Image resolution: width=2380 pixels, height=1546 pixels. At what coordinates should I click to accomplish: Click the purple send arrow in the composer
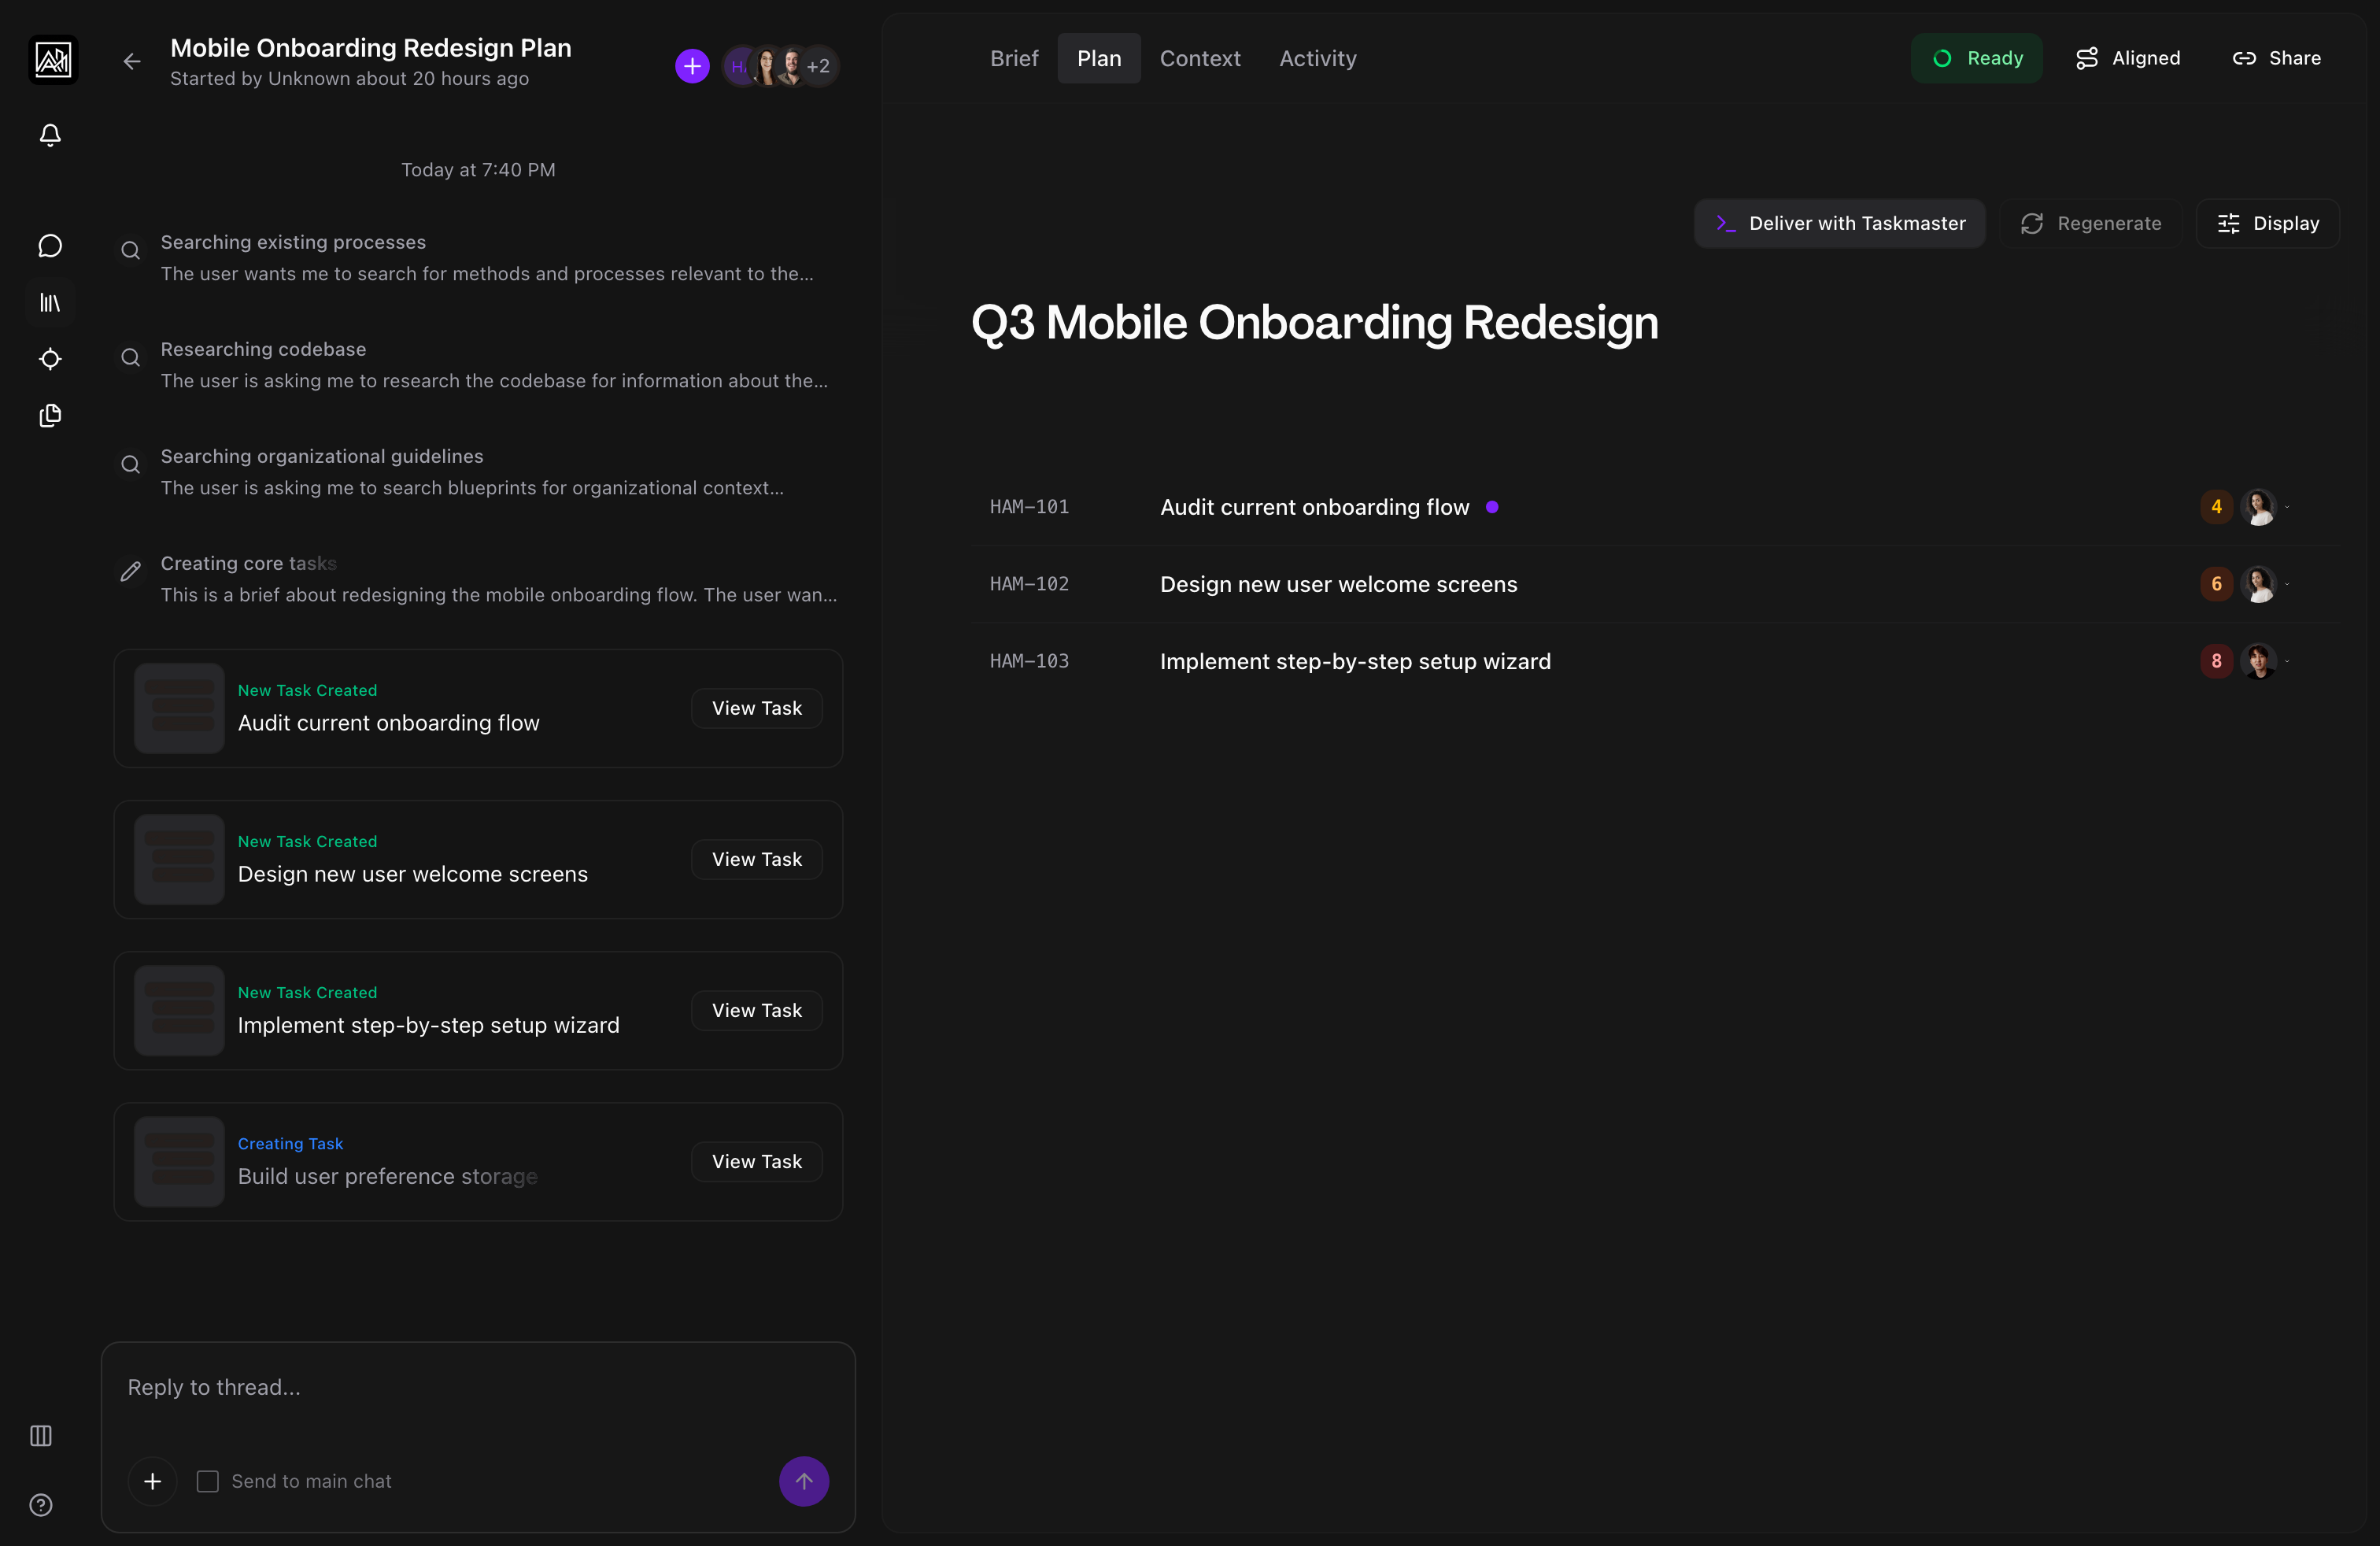click(804, 1481)
